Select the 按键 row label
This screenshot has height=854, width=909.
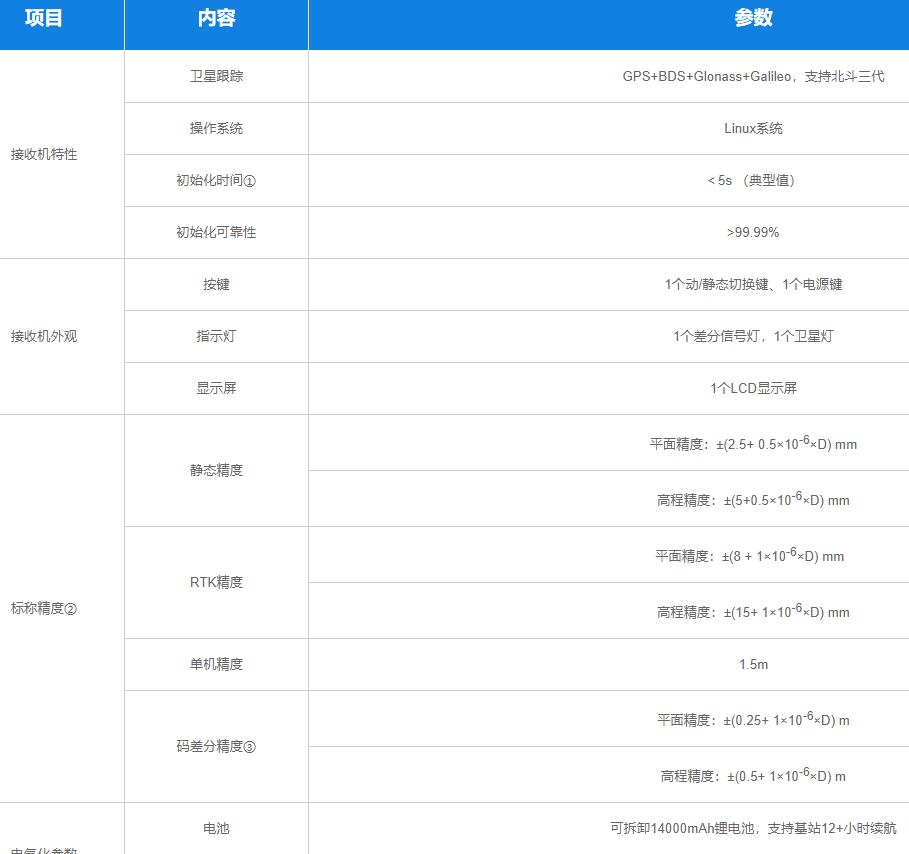pyautogui.click(x=216, y=284)
